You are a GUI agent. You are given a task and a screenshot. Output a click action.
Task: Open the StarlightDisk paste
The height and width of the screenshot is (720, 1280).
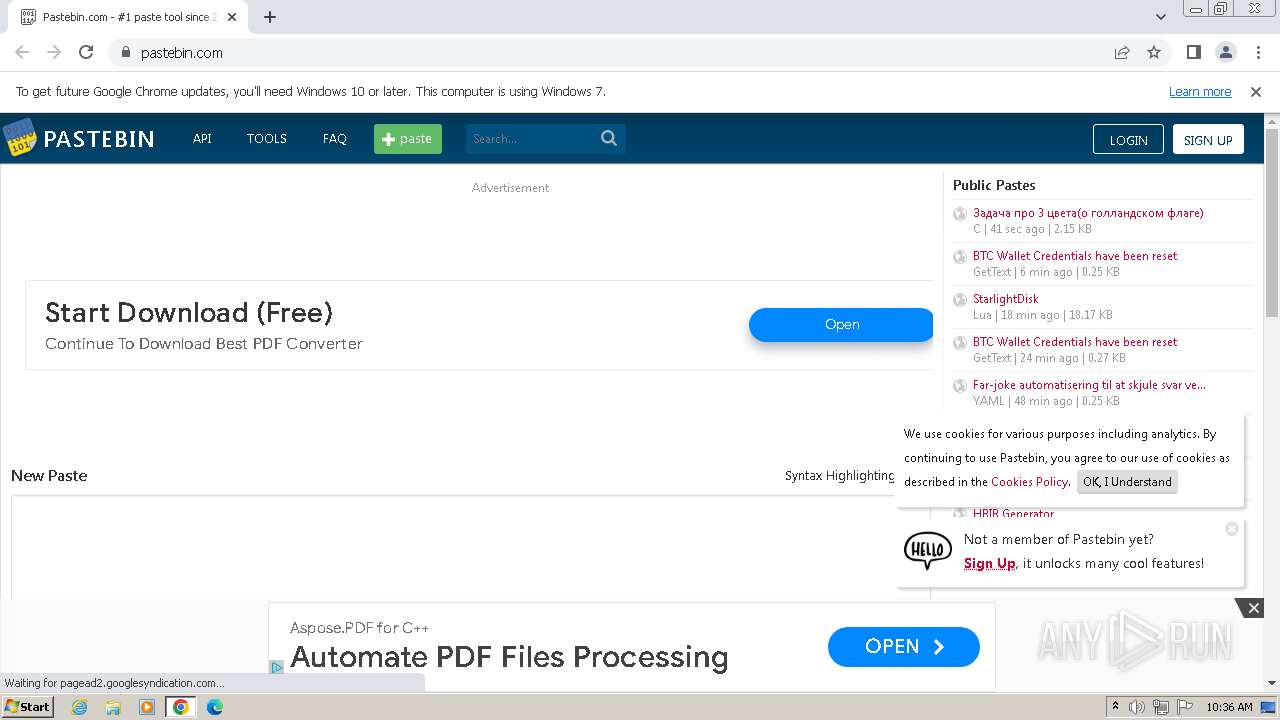[1005, 299]
